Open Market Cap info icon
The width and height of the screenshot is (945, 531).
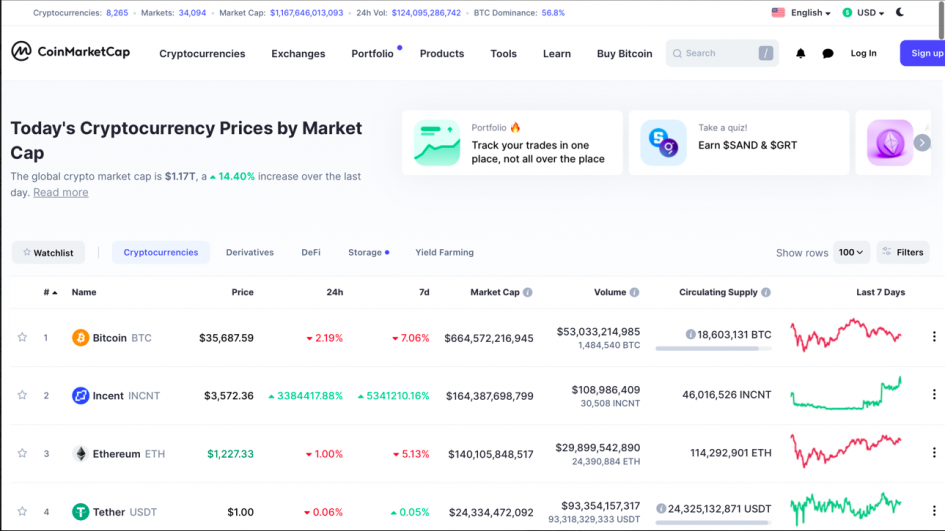click(528, 292)
